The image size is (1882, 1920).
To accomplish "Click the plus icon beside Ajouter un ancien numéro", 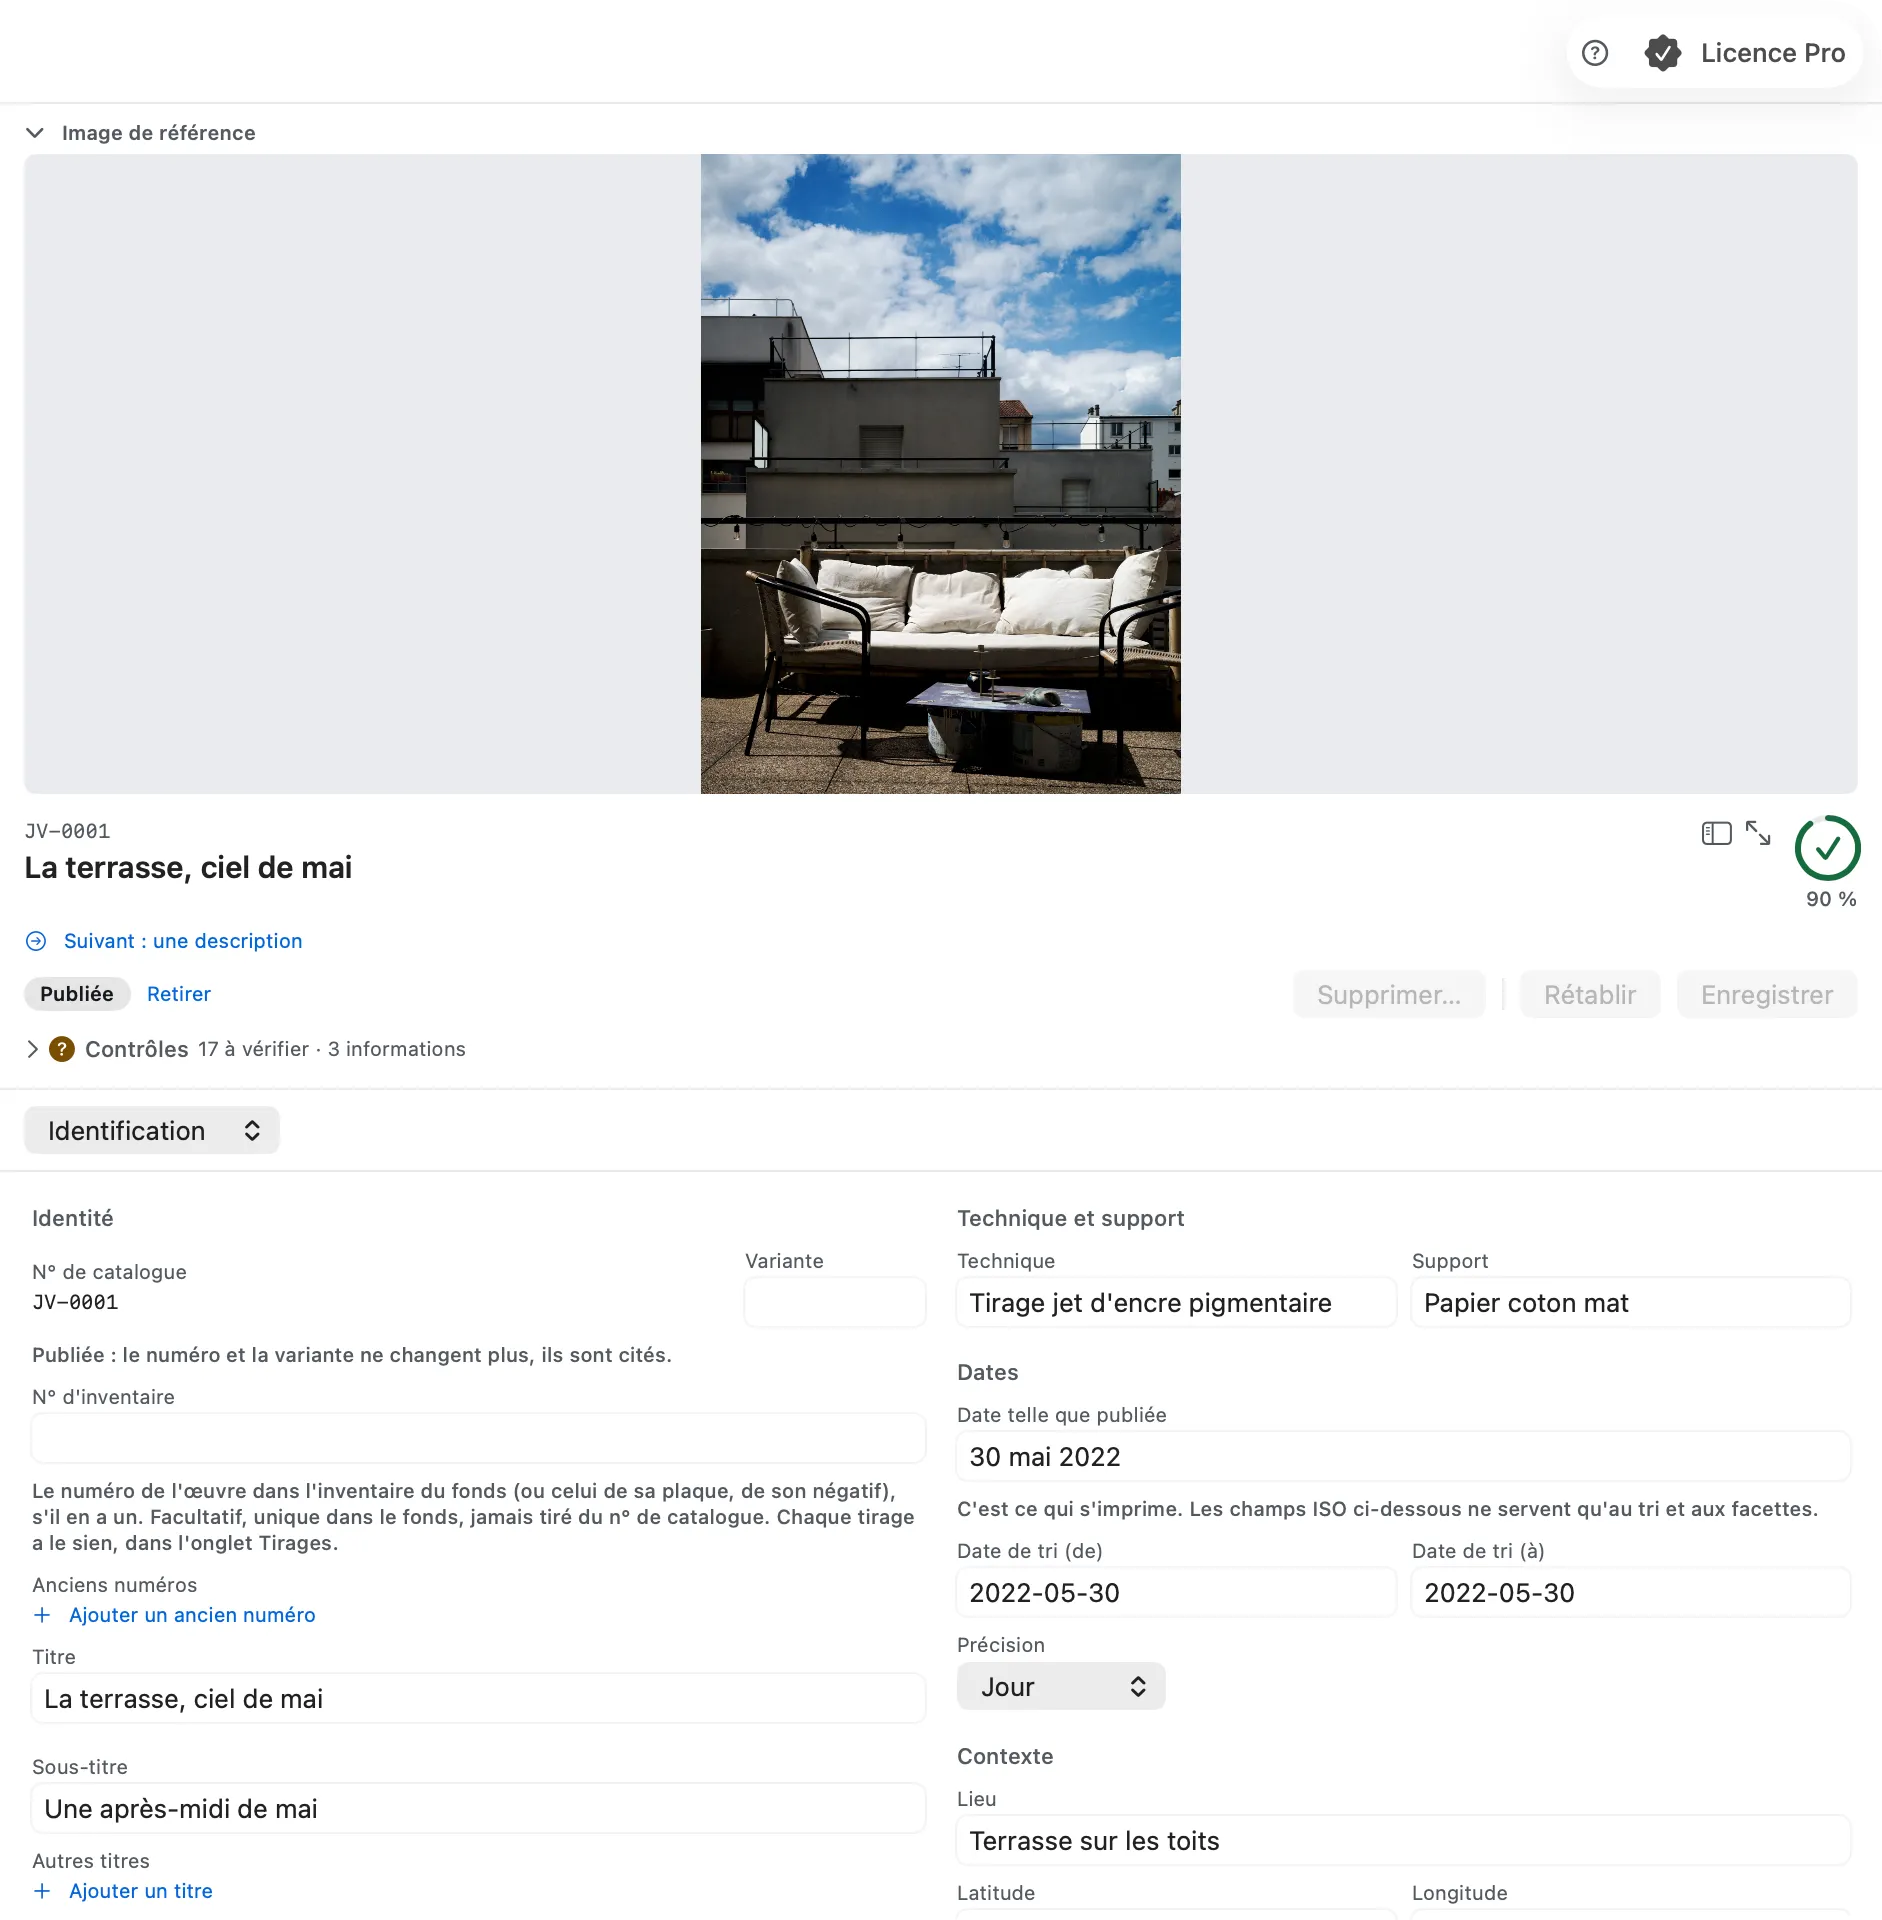I will pyautogui.click(x=42, y=1615).
